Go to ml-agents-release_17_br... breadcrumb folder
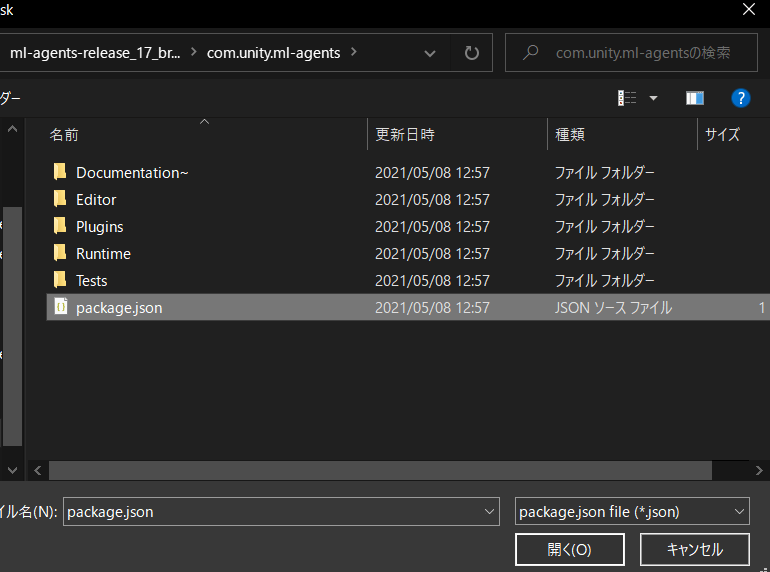The height and width of the screenshot is (572, 770). [95, 53]
